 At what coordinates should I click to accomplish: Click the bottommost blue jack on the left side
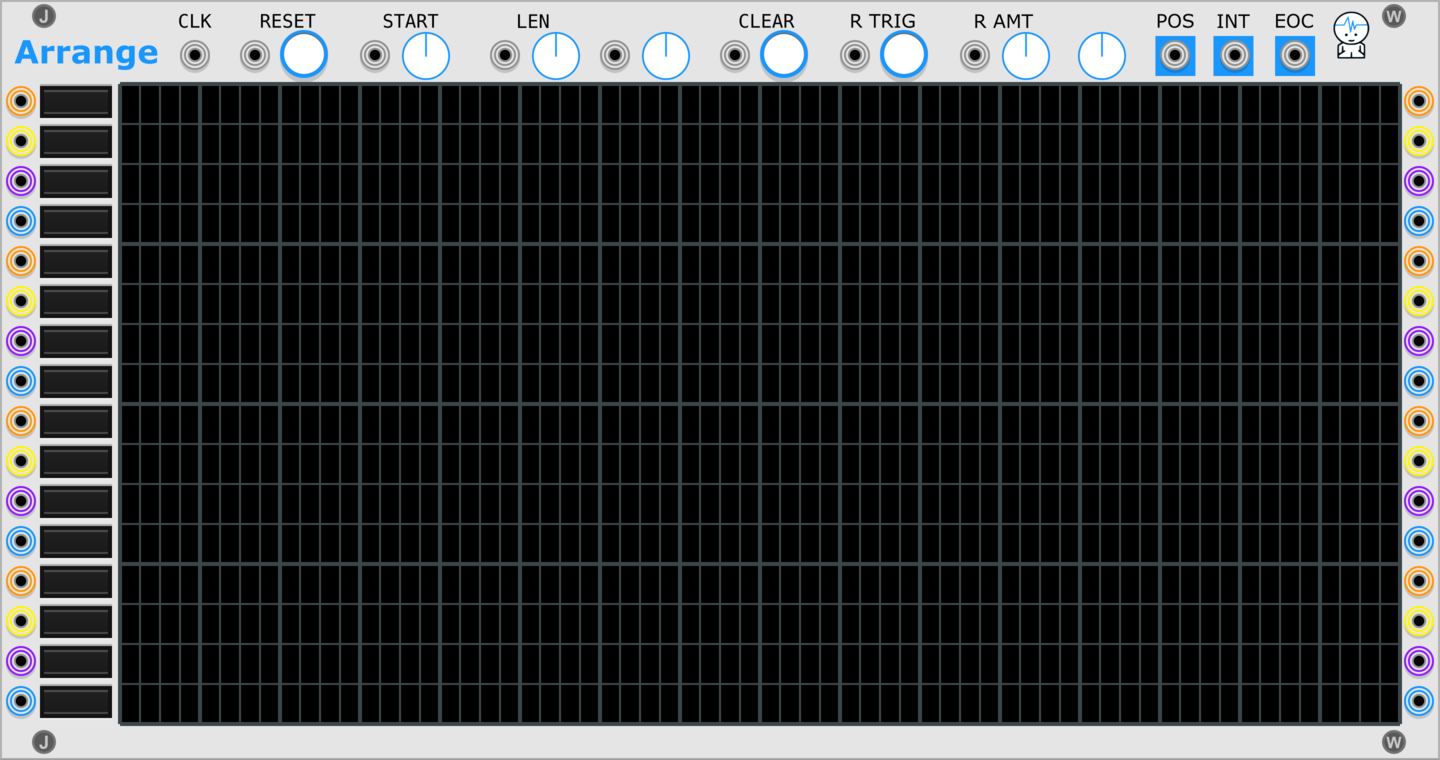click(21, 701)
